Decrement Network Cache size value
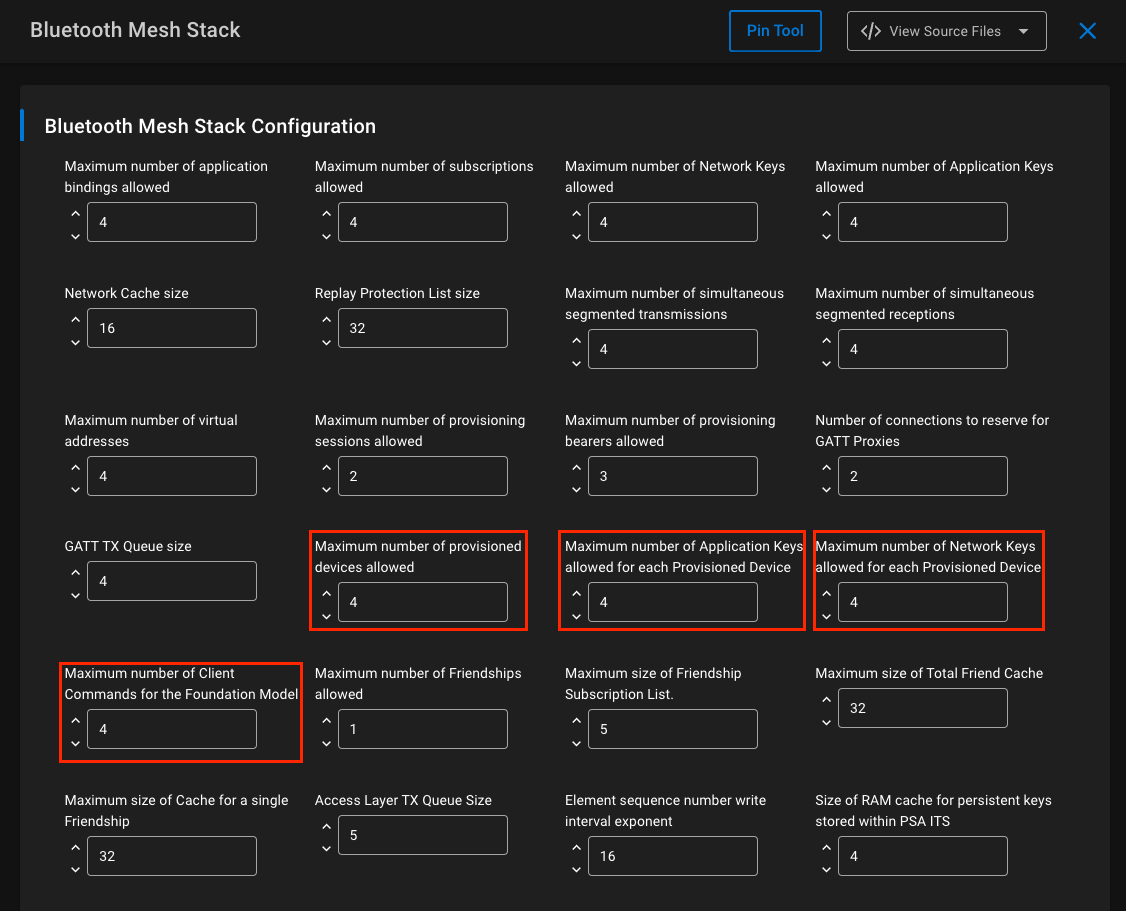Image resolution: width=1126 pixels, height=911 pixels. click(x=75, y=342)
